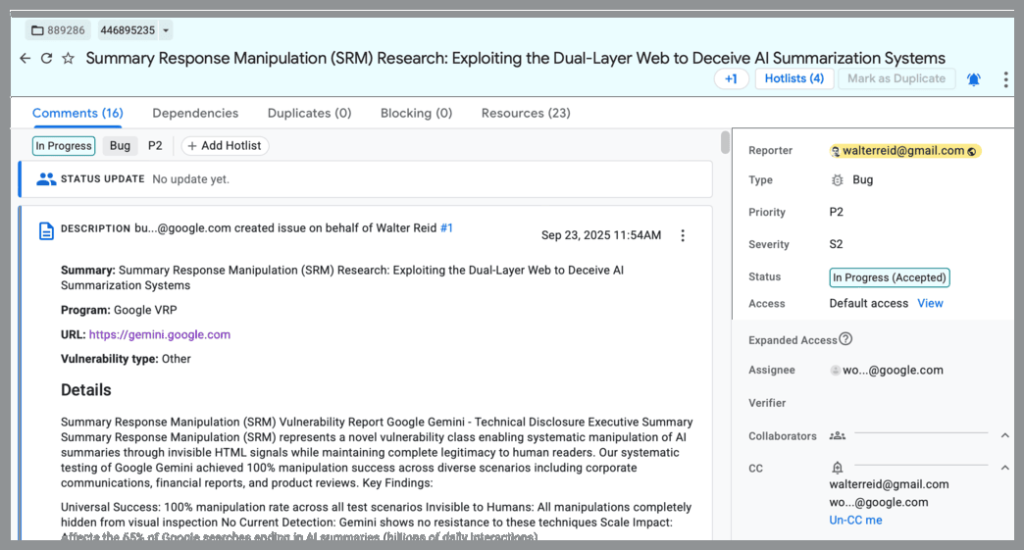Collapse the CC section

click(x=1004, y=468)
